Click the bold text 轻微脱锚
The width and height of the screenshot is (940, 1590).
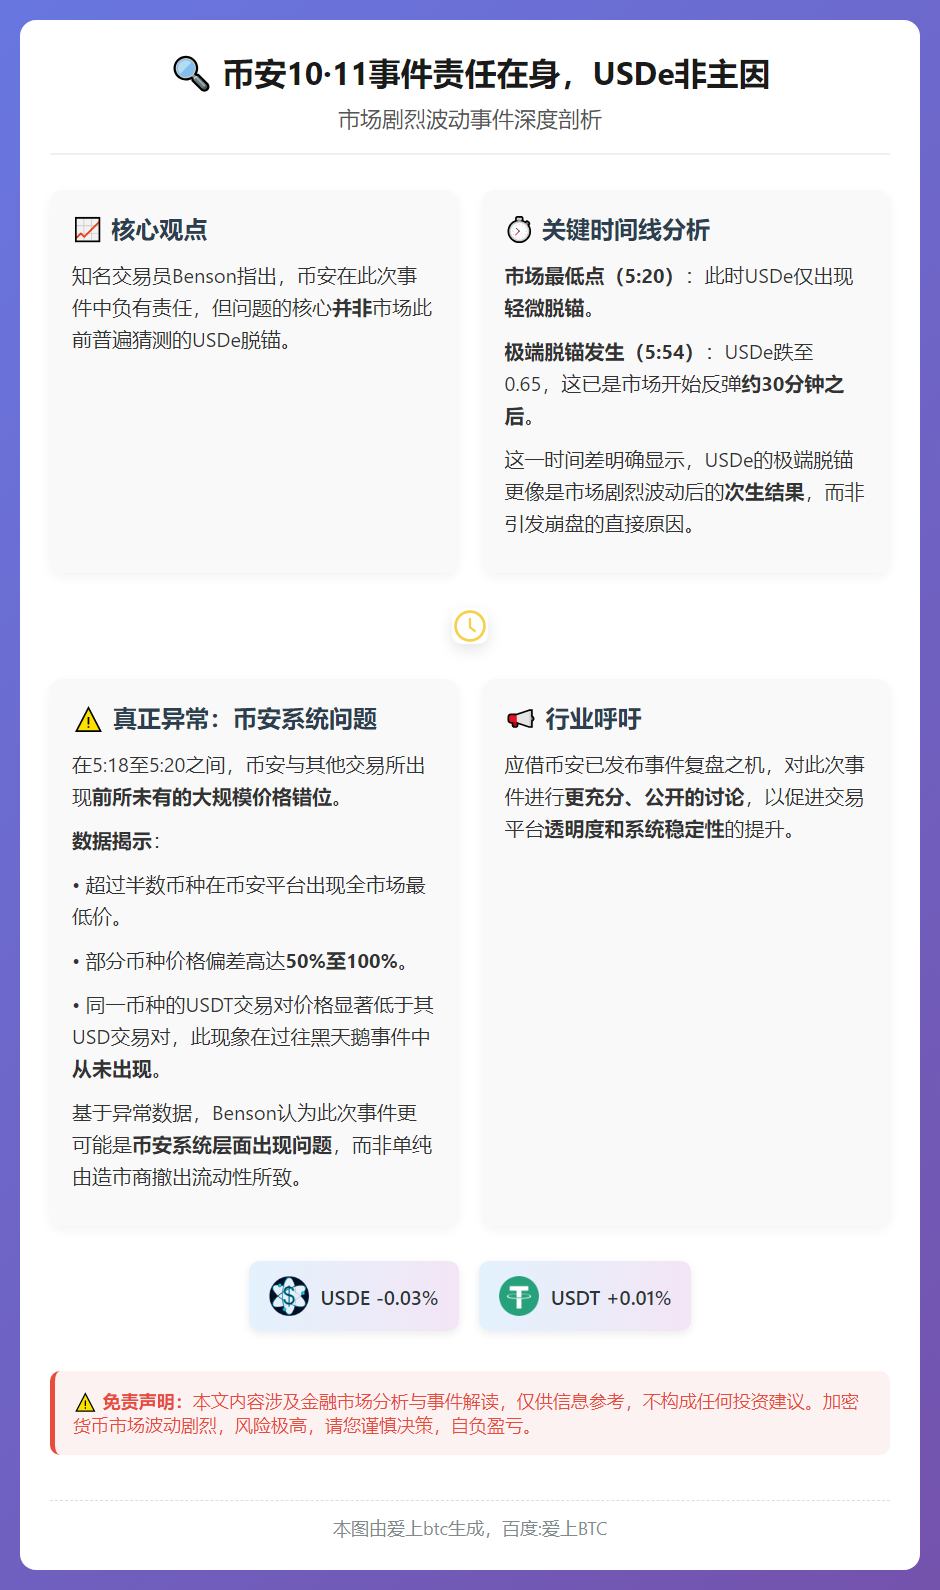(544, 309)
